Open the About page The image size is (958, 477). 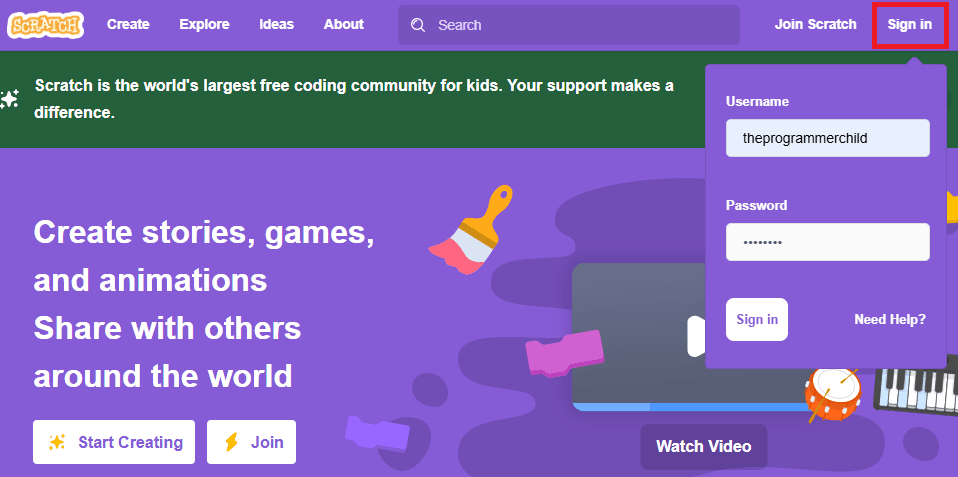click(x=344, y=25)
